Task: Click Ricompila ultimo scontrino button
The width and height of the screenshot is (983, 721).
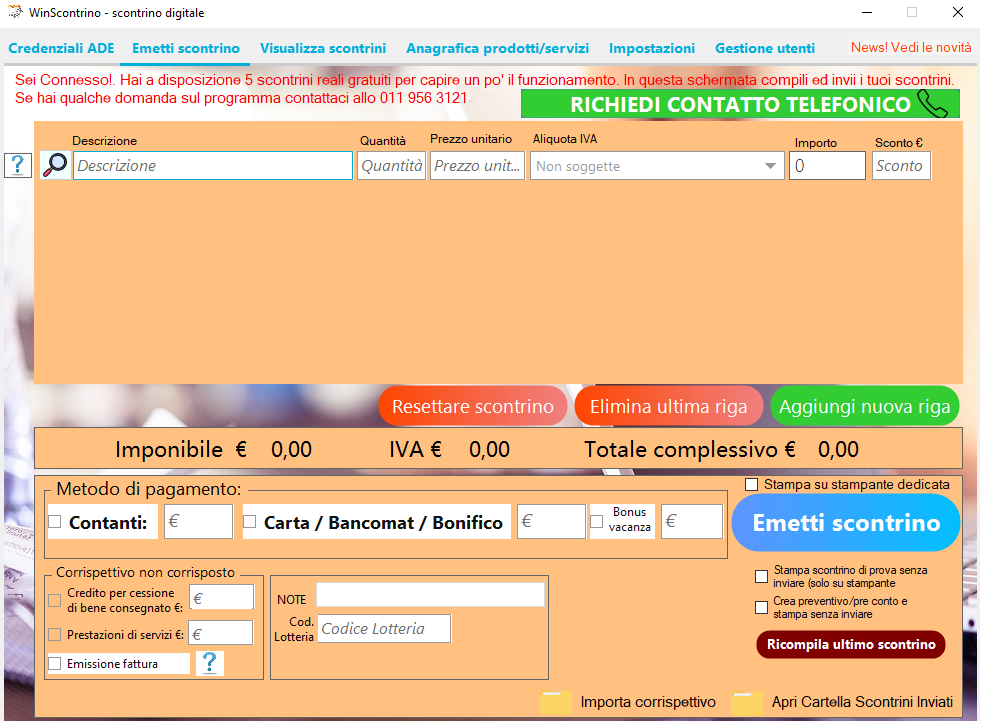Action: tap(851, 645)
